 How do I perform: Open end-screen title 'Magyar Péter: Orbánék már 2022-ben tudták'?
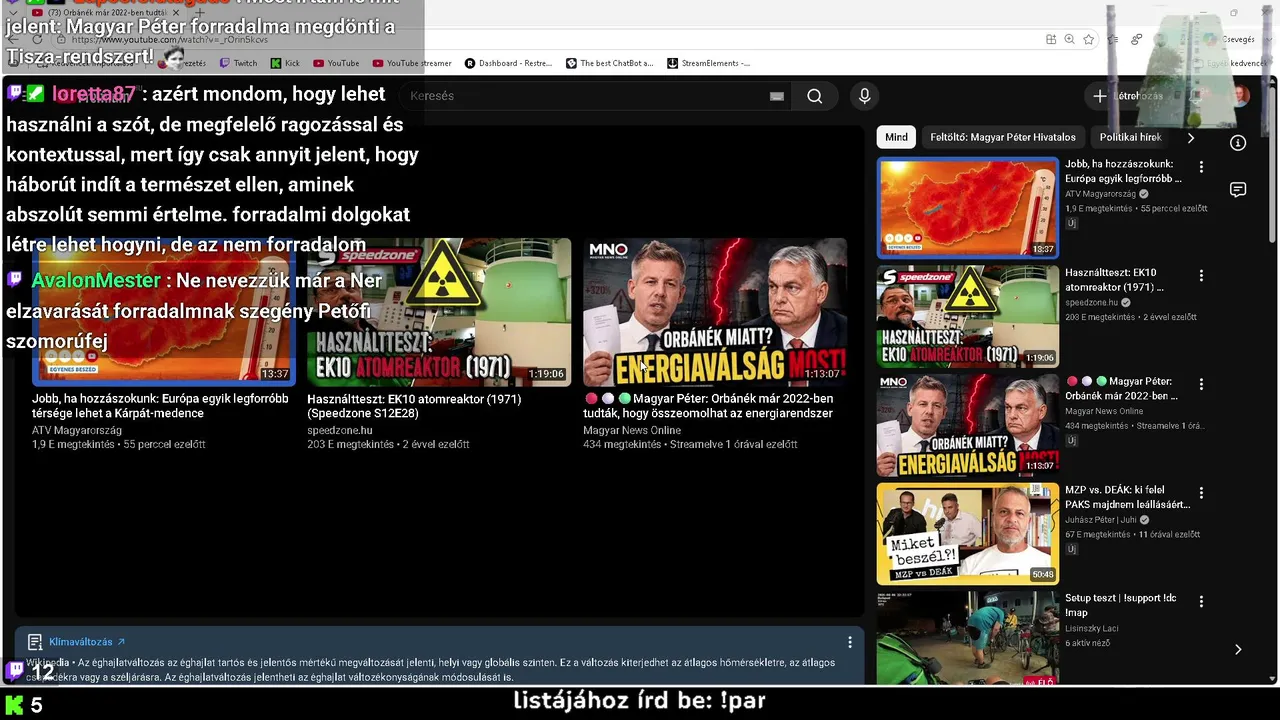pos(708,406)
